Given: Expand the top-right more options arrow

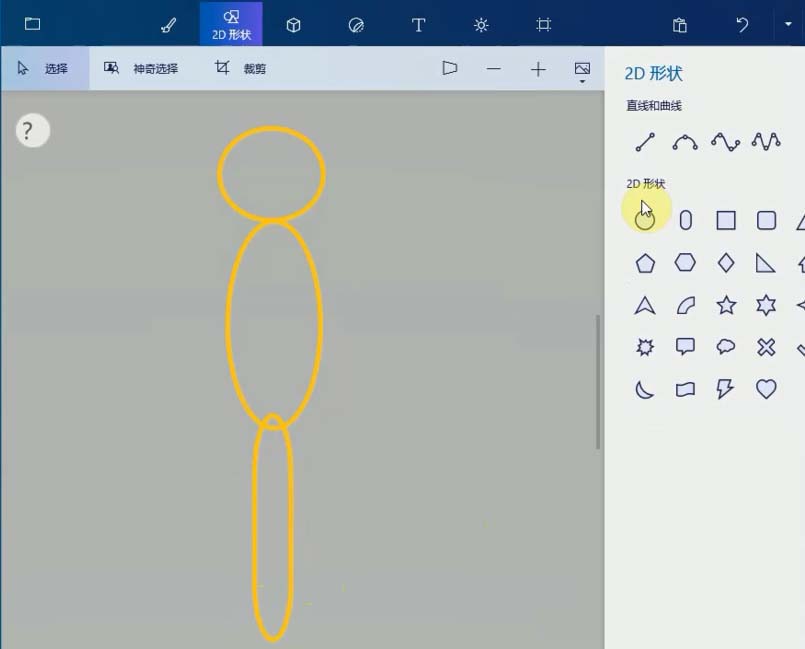Looking at the screenshot, I should 788,24.
